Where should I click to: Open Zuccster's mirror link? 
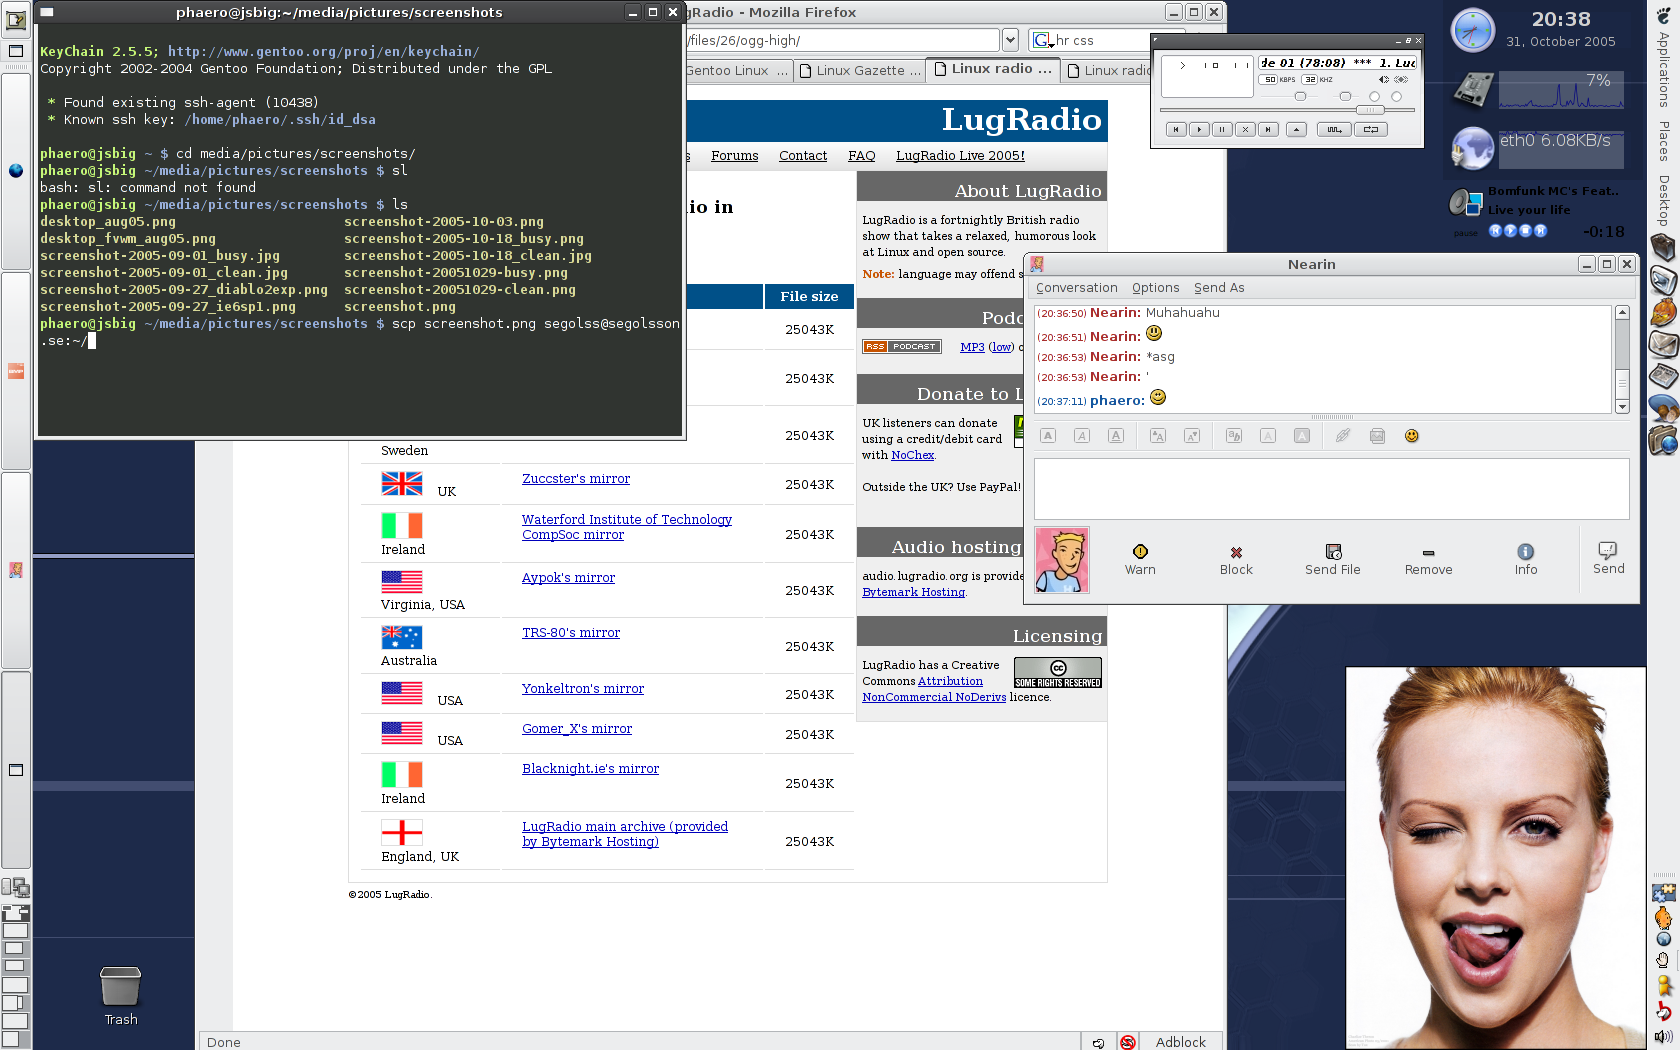click(576, 479)
